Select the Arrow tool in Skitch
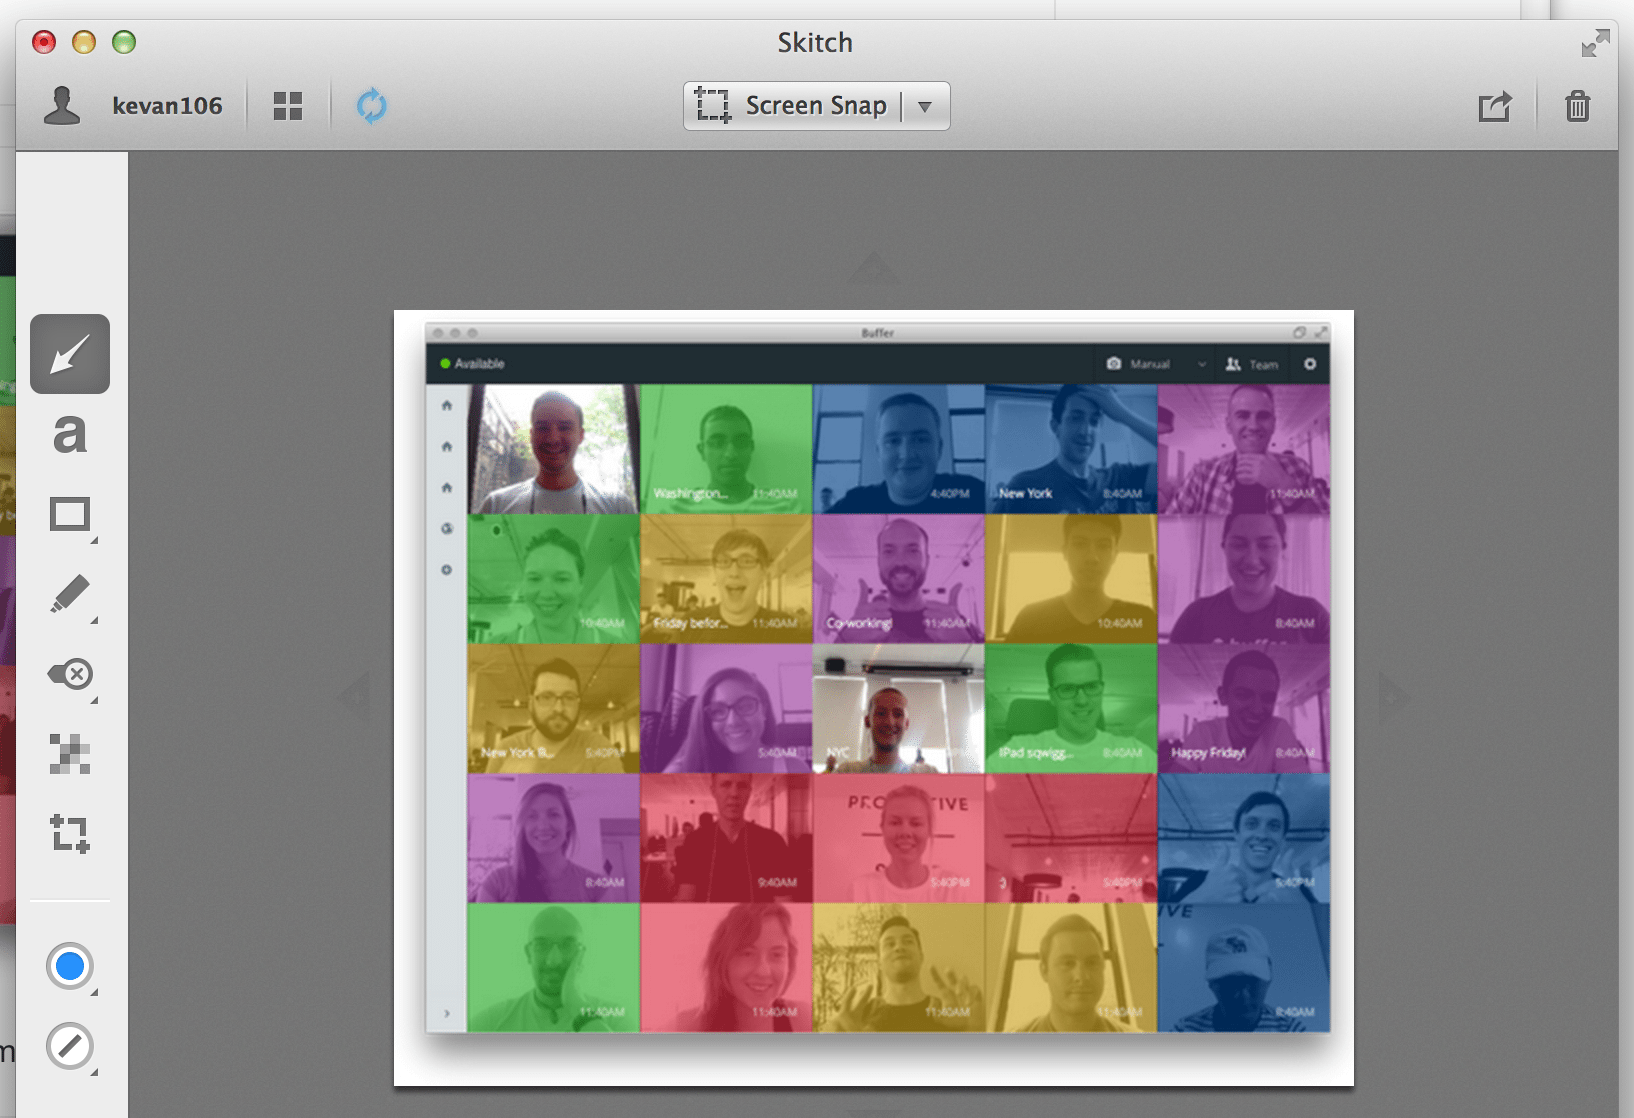The image size is (1634, 1118). tap(70, 354)
